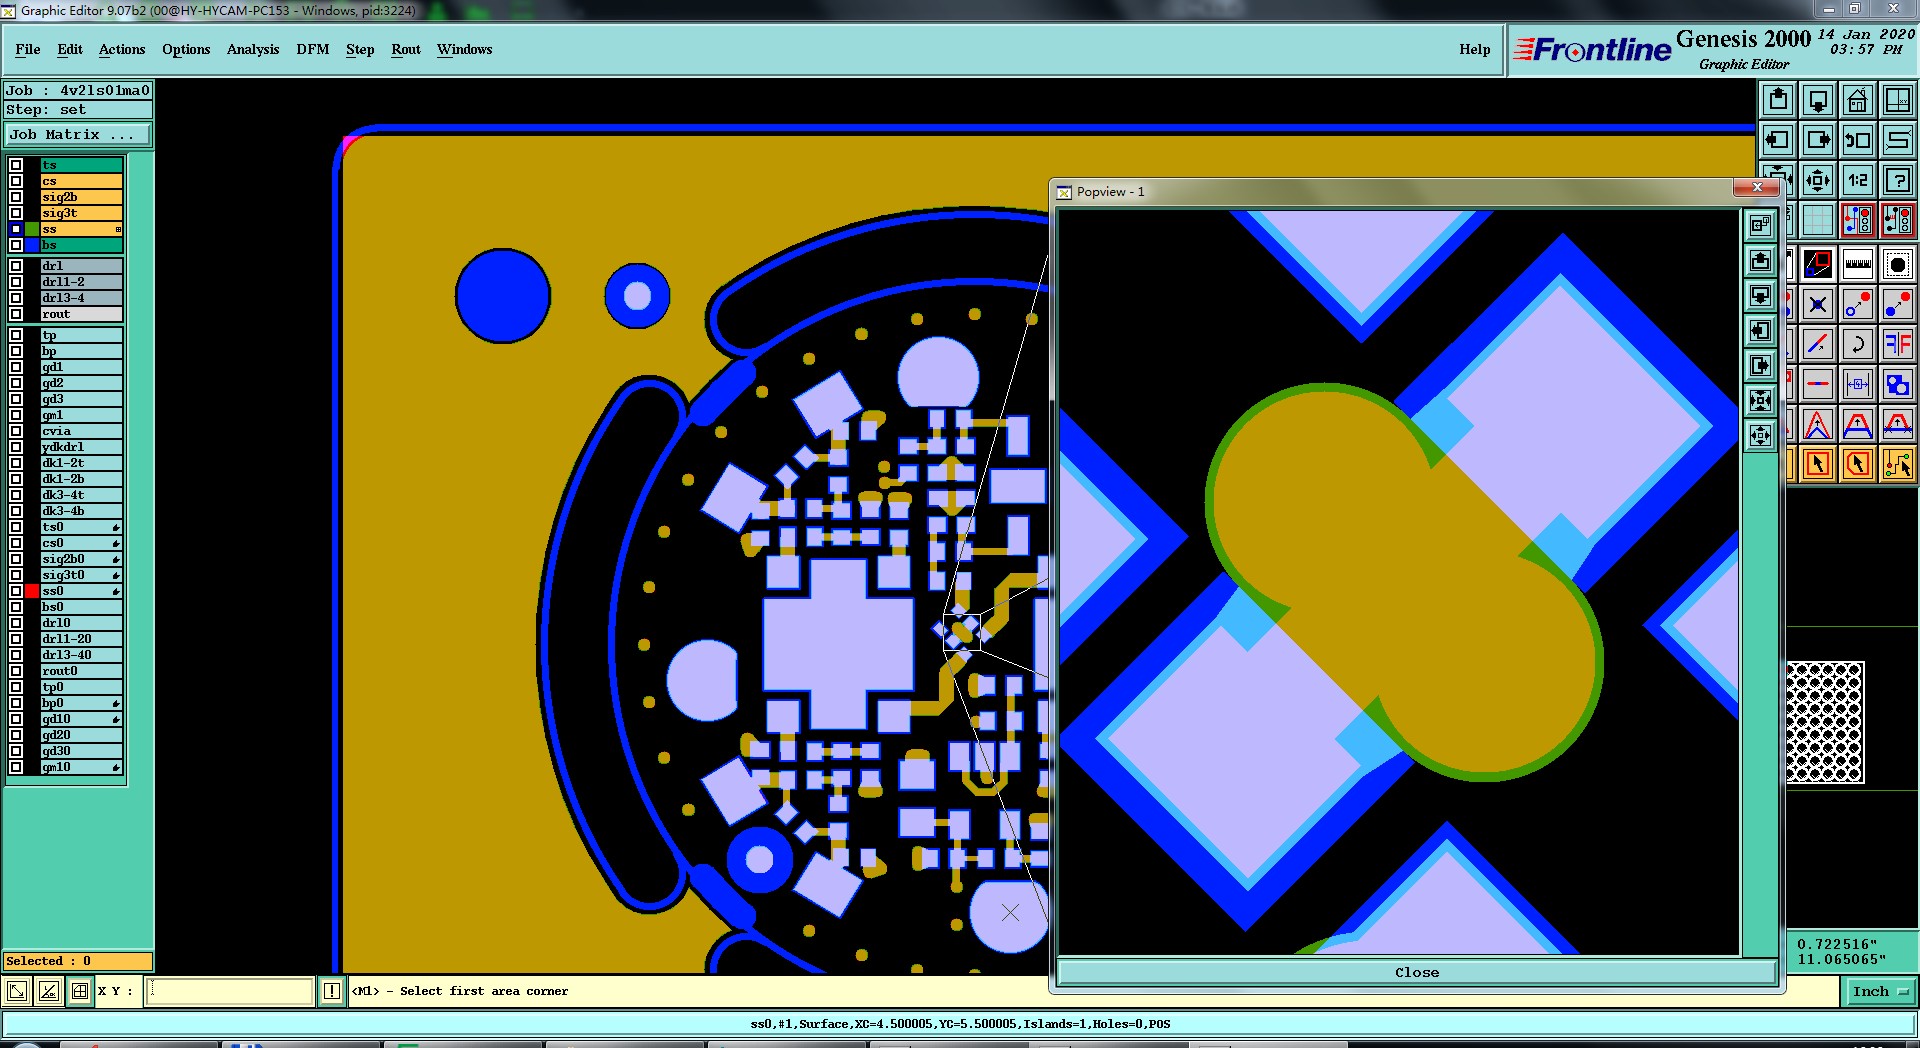Toggle the sig3t layer checkbox

[16, 213]
